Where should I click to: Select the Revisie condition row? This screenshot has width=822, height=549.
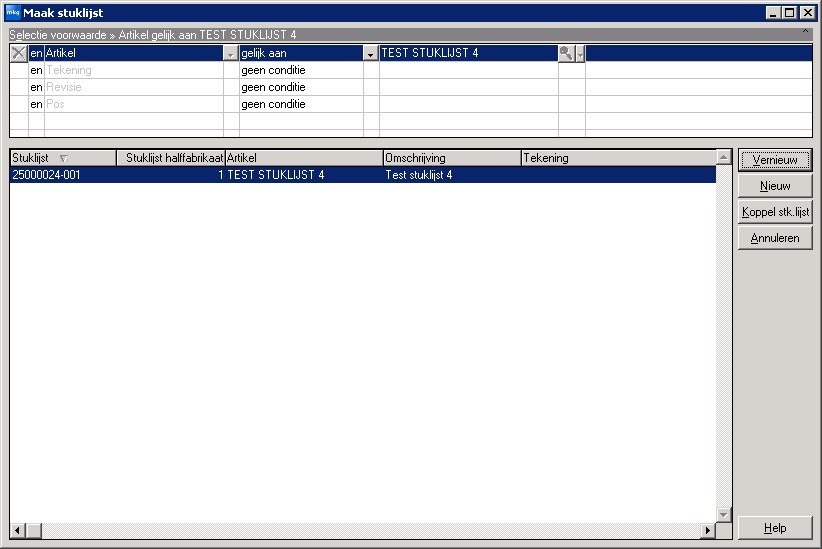tap(411, 87)
